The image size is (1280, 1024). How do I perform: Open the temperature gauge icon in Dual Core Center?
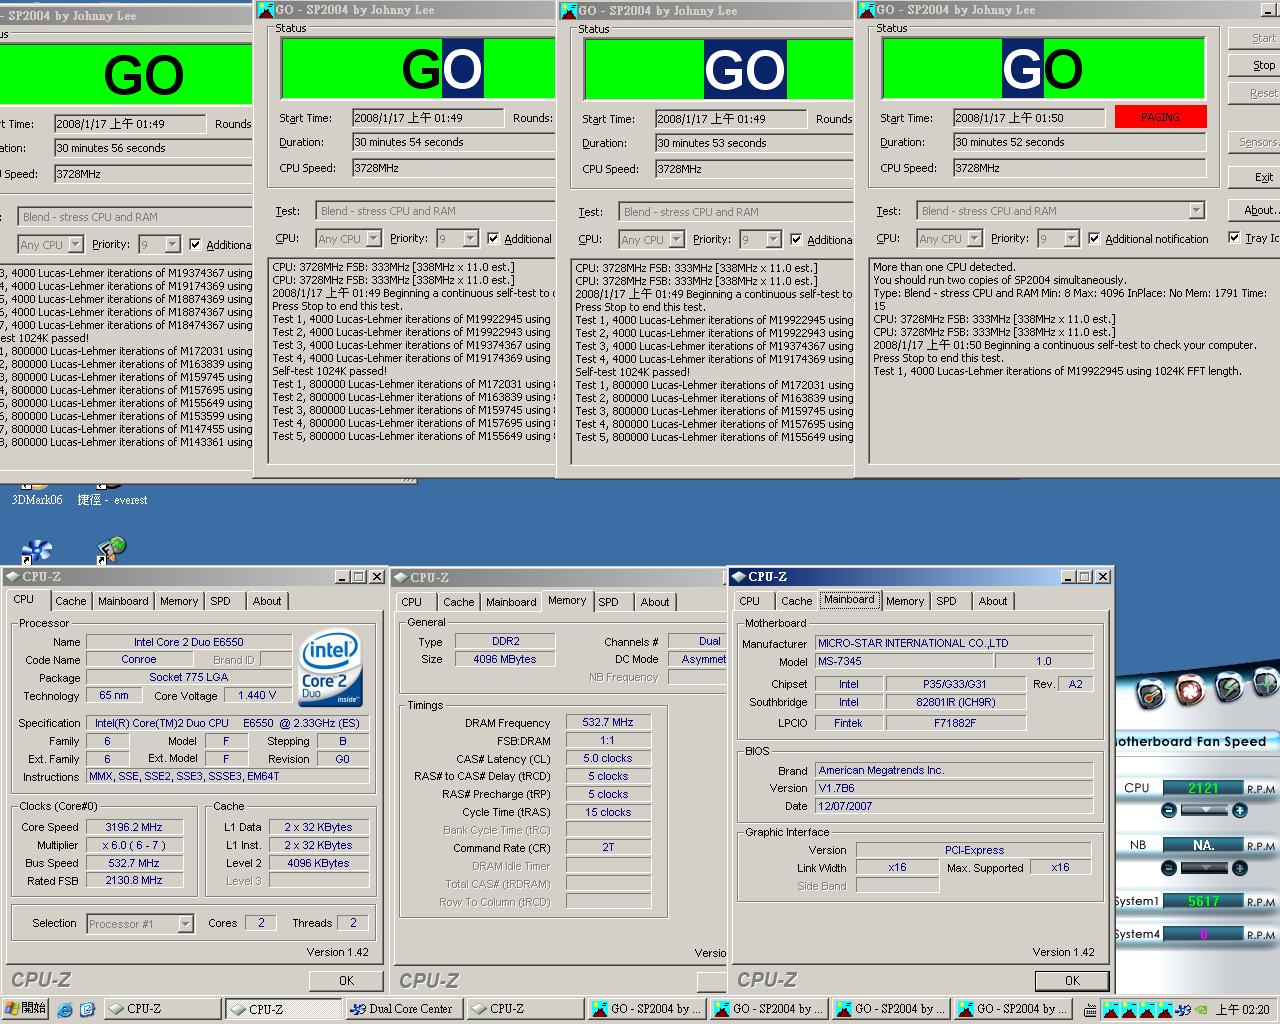click(1151, 694)
